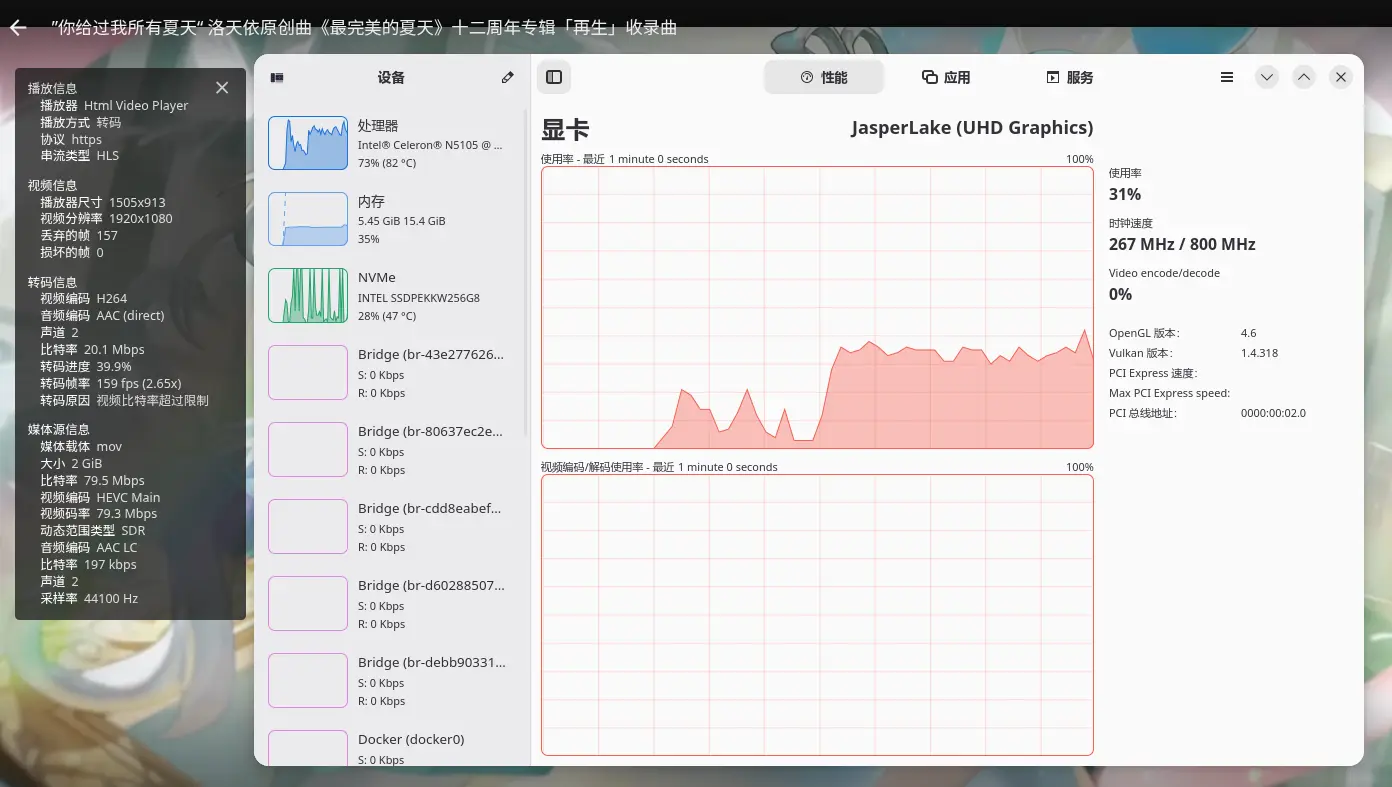Click the edit pencil in the 设备 panel
The image size is (1392, 787).
pos(507,77)
